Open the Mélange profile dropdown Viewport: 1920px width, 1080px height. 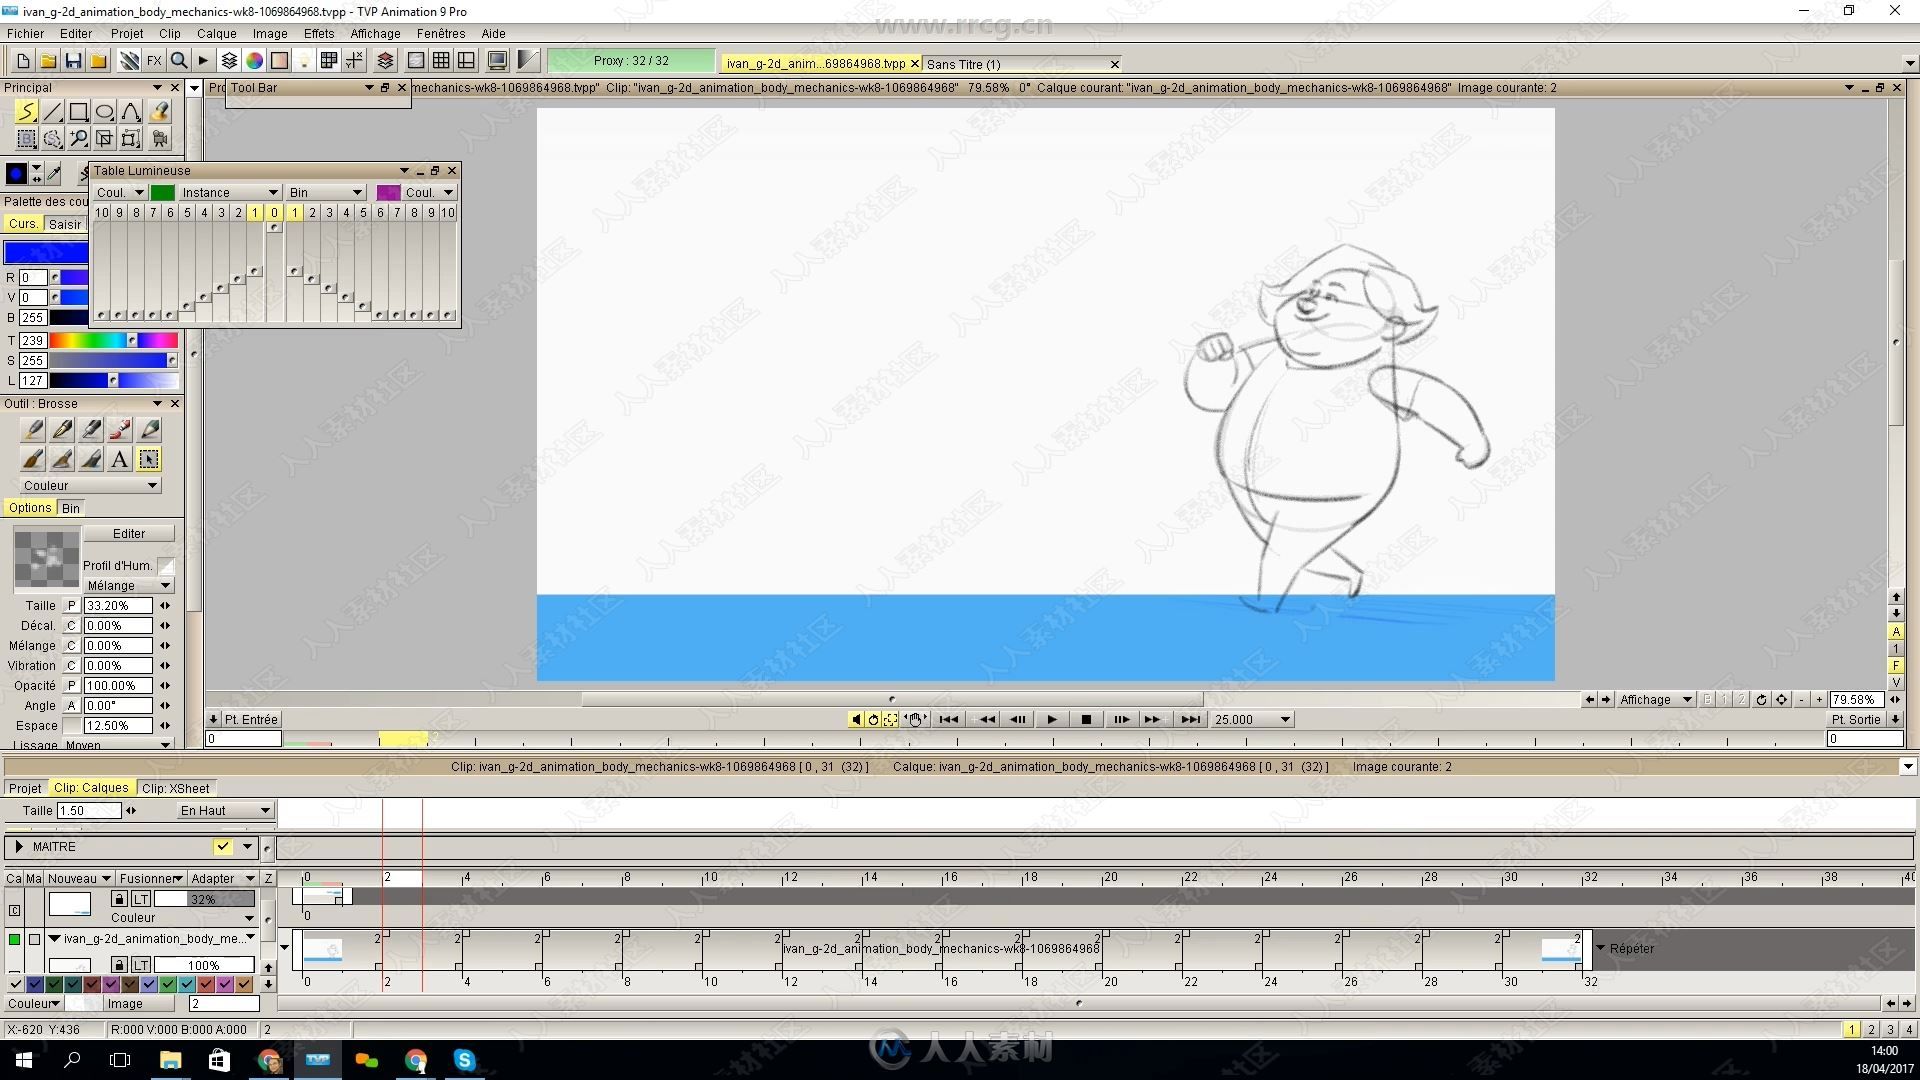point(128,586)
